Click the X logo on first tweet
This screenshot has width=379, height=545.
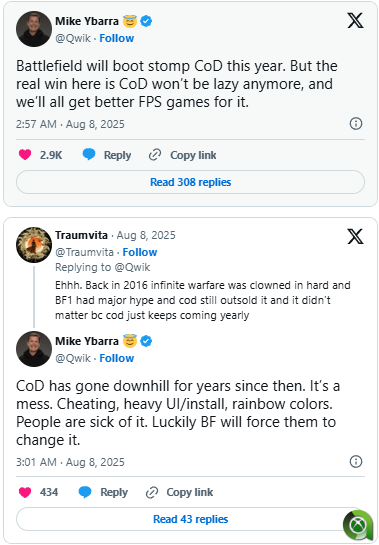355,21
